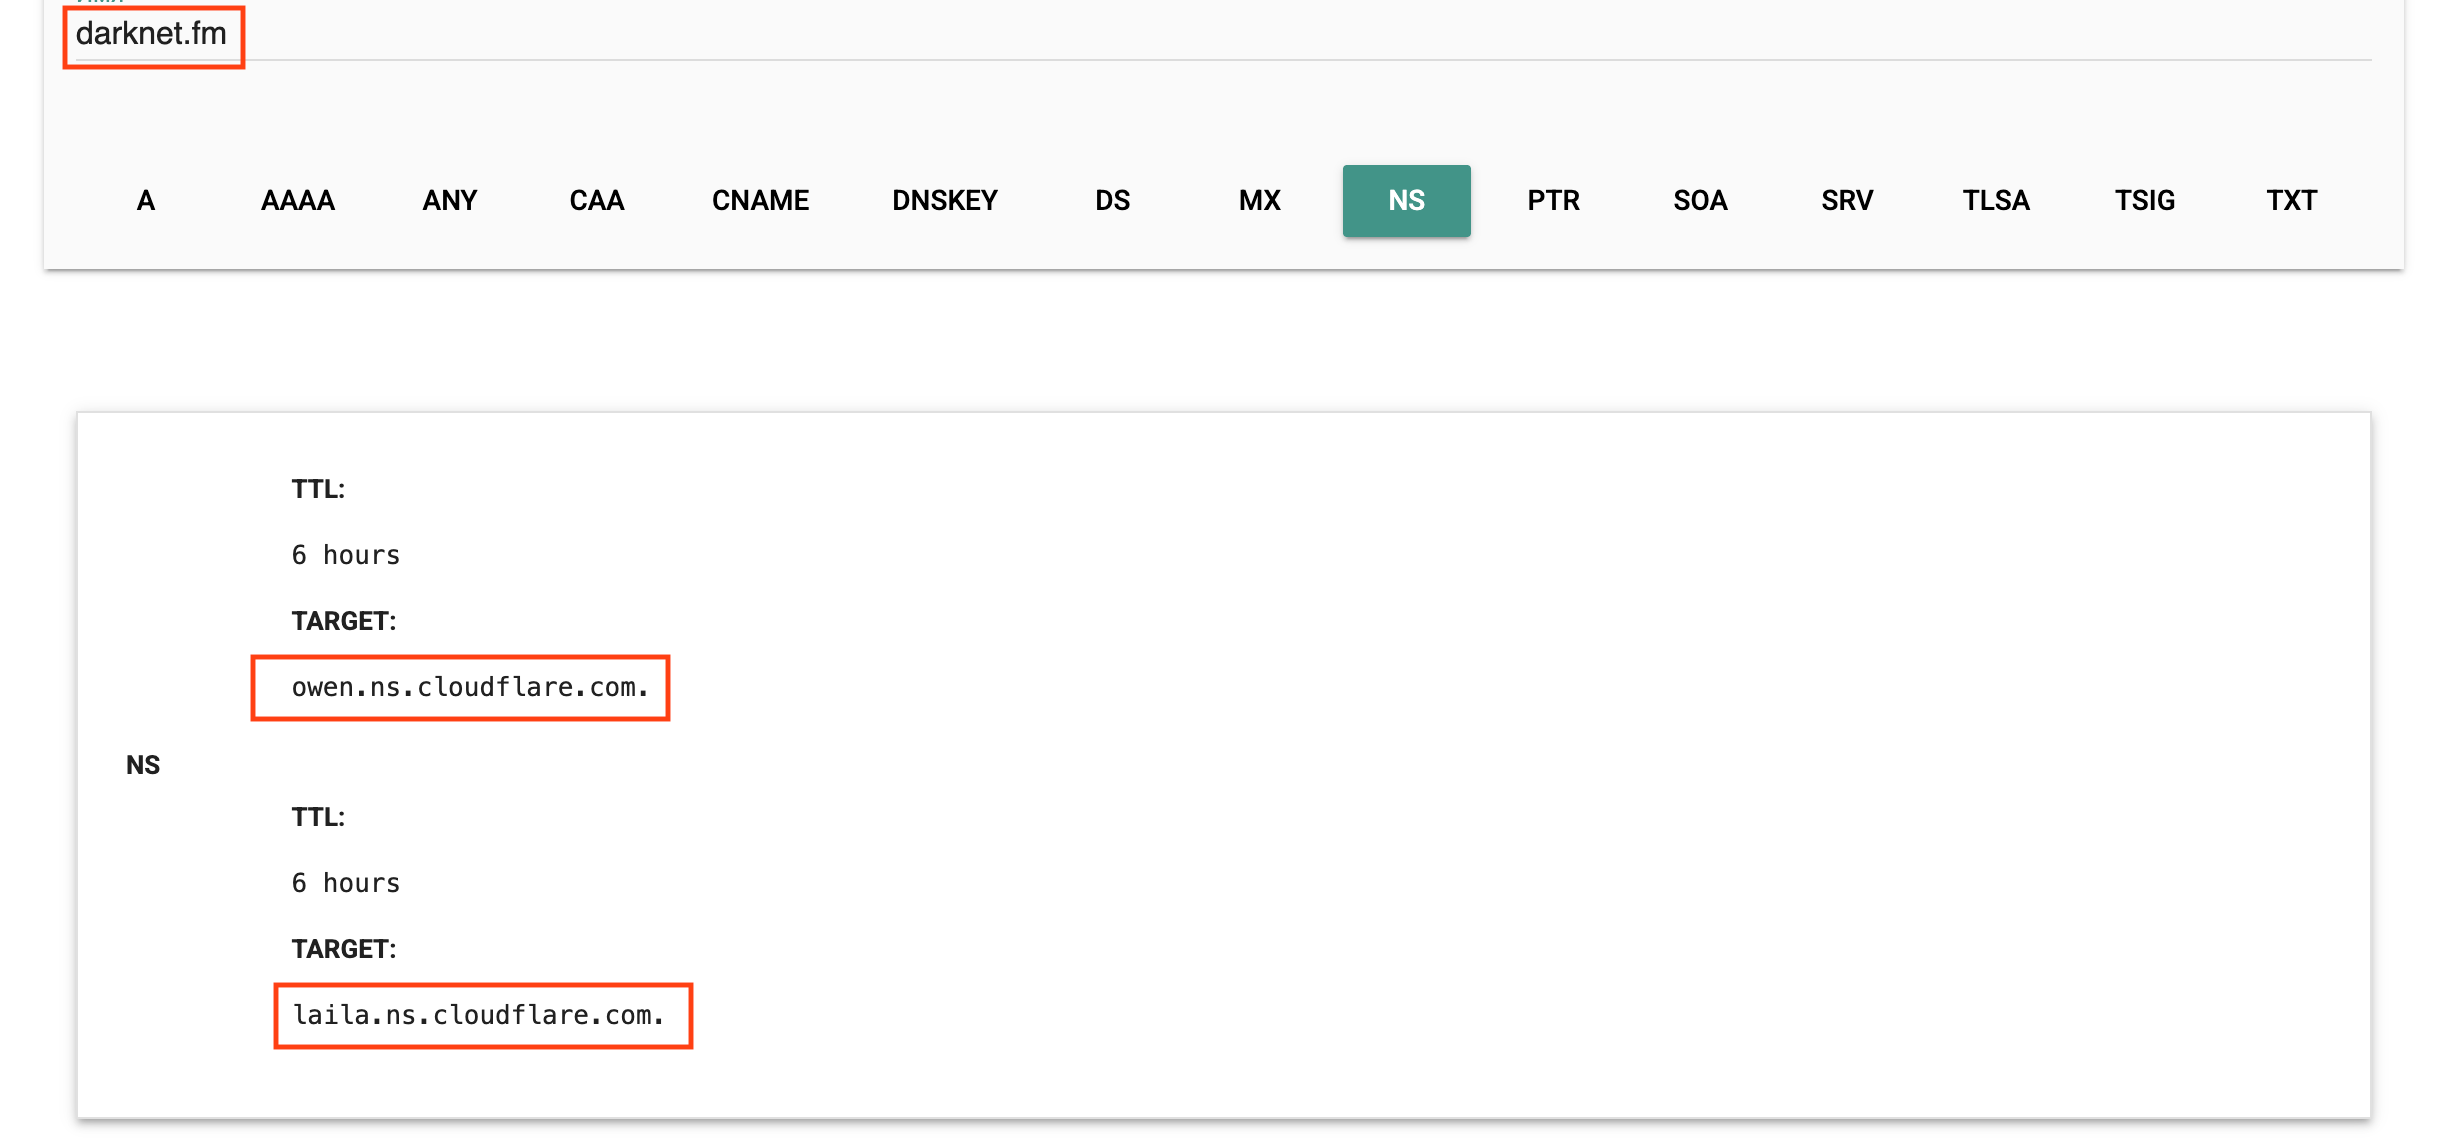Select the SOA record button
2442x1148 pixels.
coord(1700,200)
